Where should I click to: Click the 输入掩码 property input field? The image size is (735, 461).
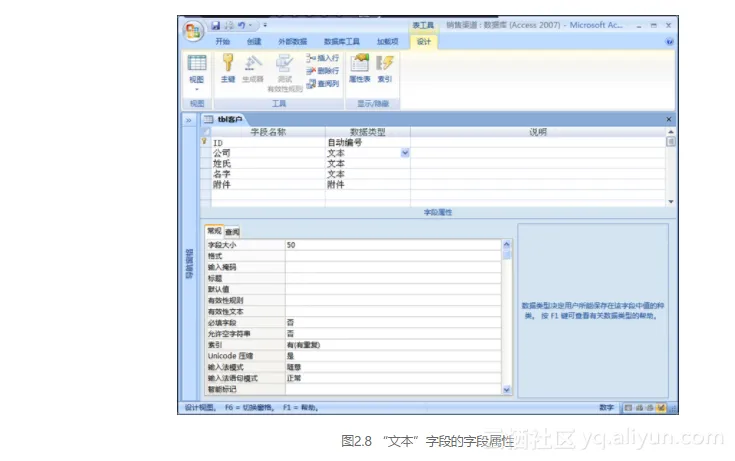(x=393, y=267)
